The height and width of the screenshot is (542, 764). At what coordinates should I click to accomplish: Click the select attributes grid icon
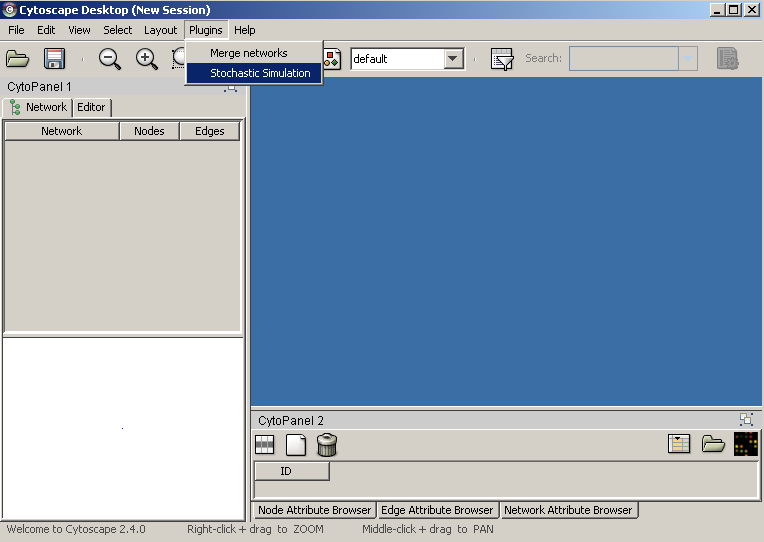click(x=265, y=445)
